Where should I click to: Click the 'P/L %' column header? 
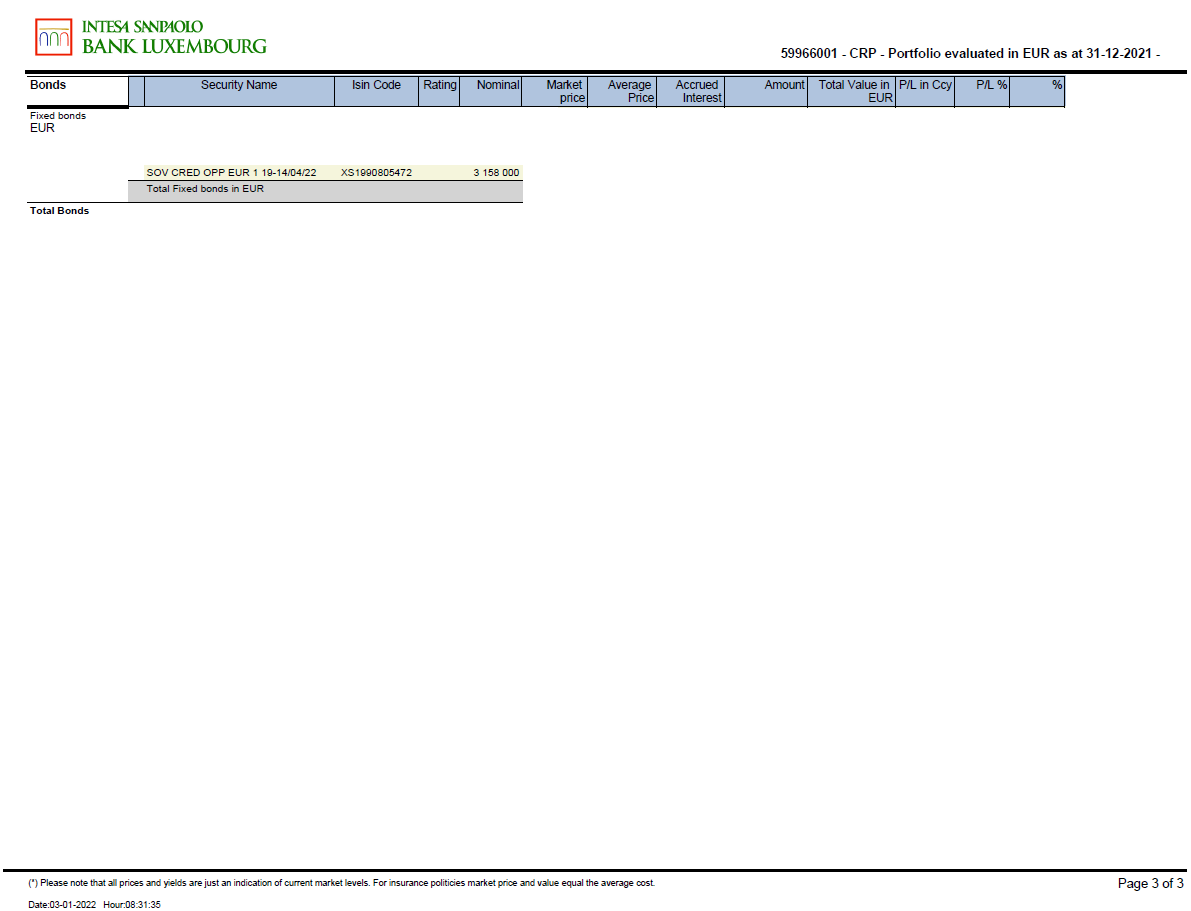click(x=982, y=91)
